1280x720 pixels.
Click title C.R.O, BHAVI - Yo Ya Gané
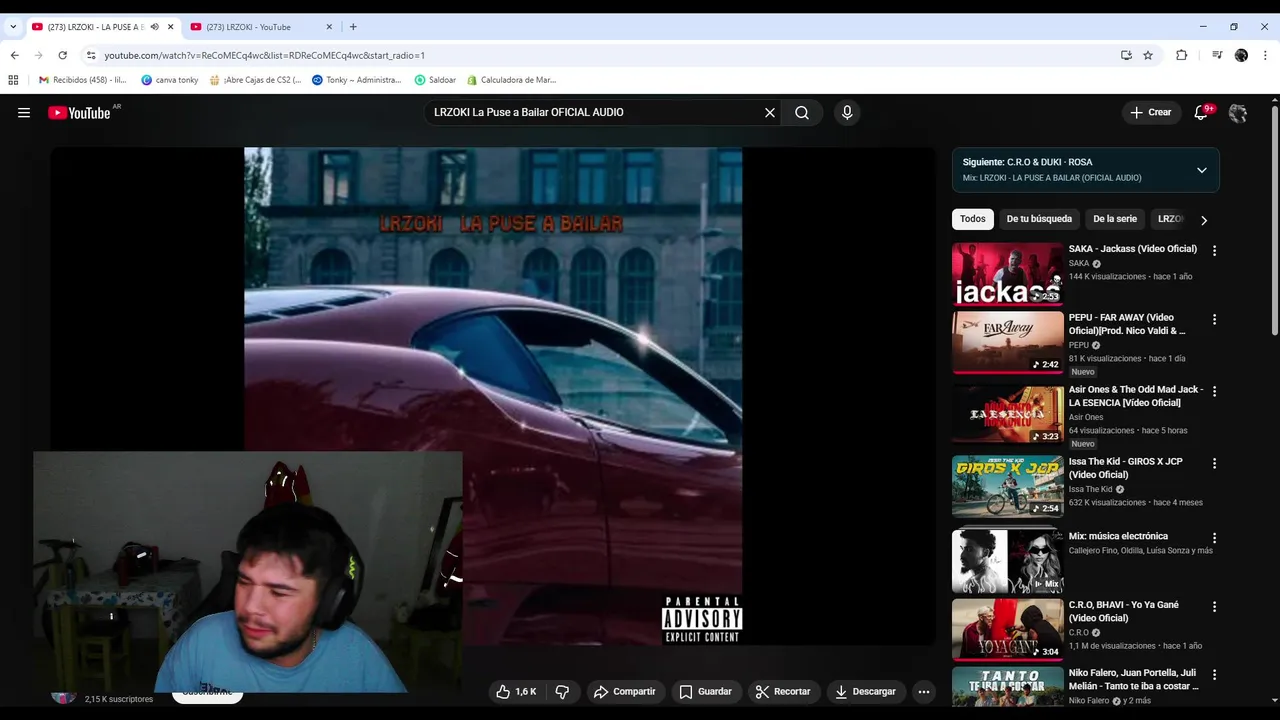1125,611
